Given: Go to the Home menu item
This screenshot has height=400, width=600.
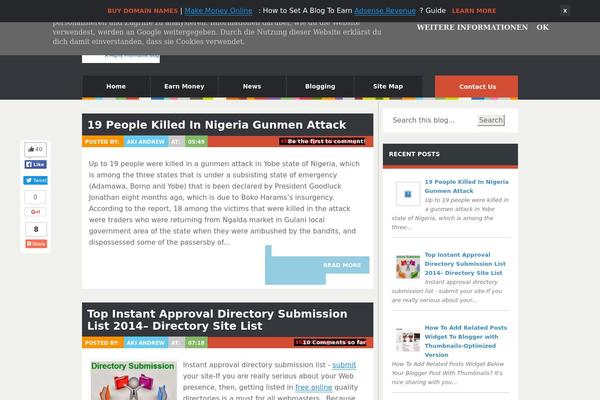Looking at the screenshot, I should pyautogui.click(x=116, y=87).
